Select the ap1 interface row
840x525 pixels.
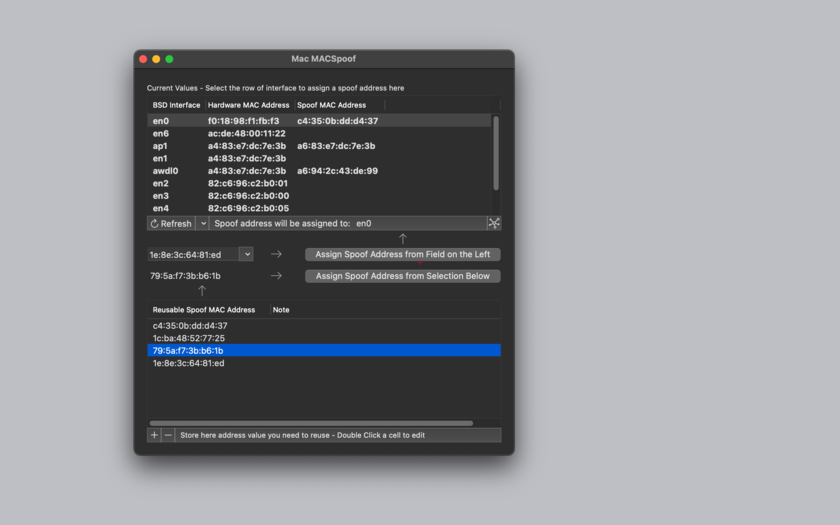[319, 146]
